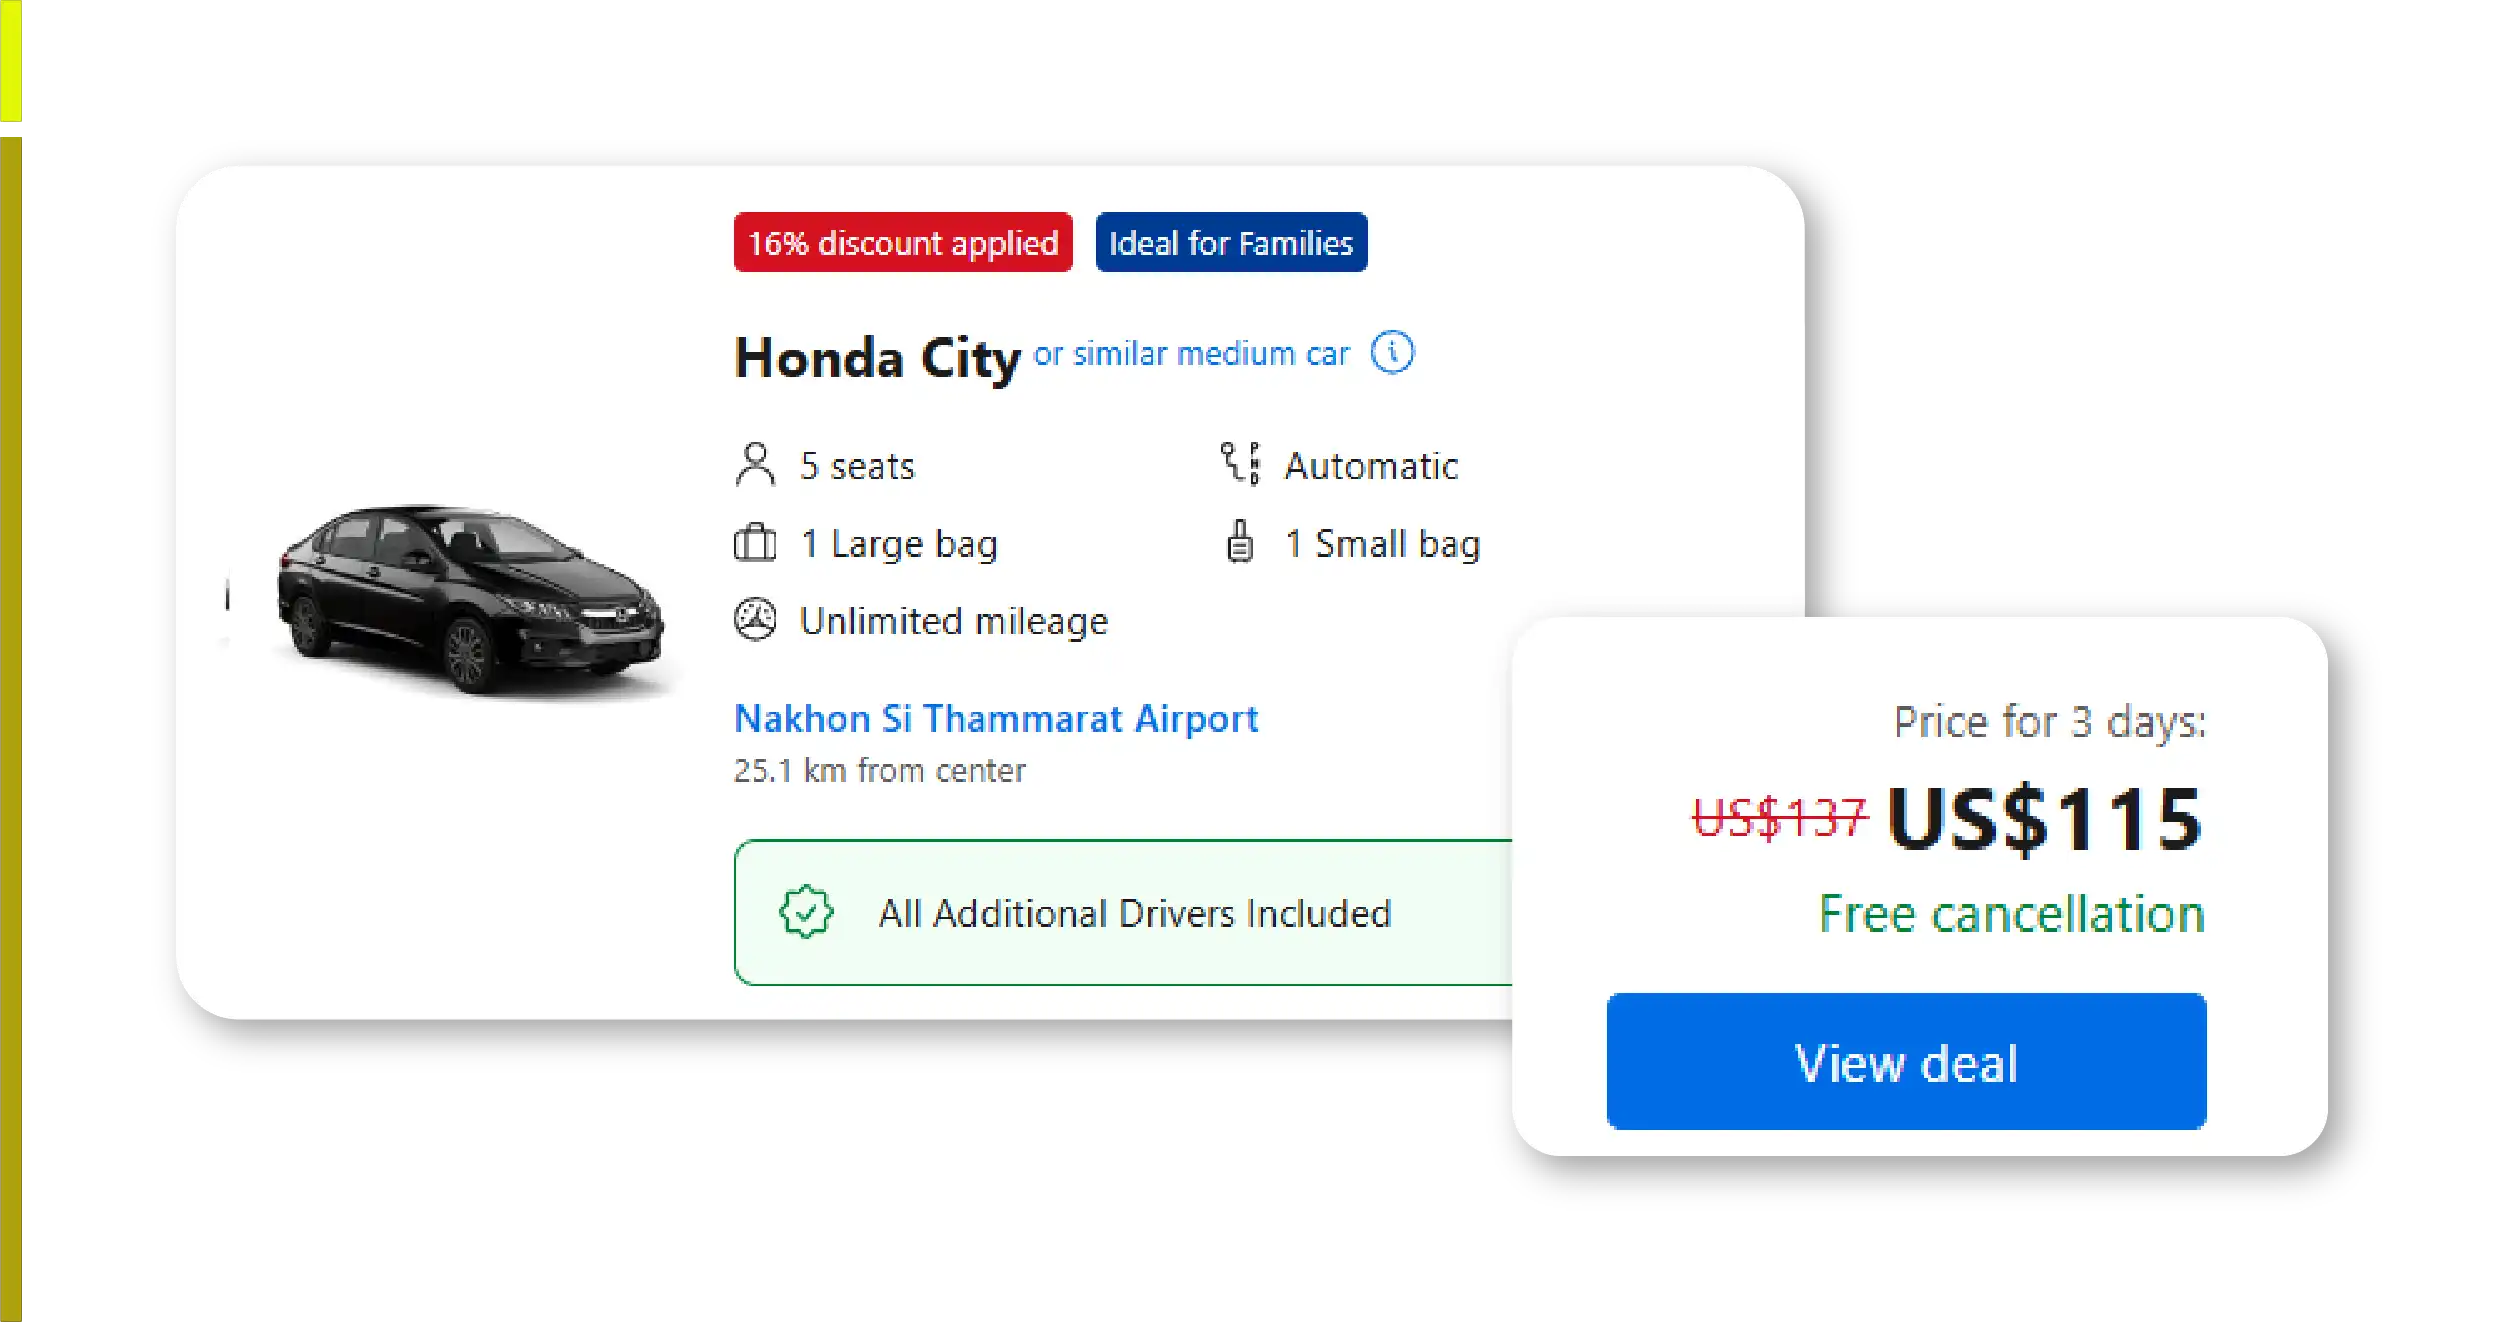The width and height of the screenshot is (2507, 1322).
Task: Click the green verified checkmark badge icon
Action: point(808,912)
